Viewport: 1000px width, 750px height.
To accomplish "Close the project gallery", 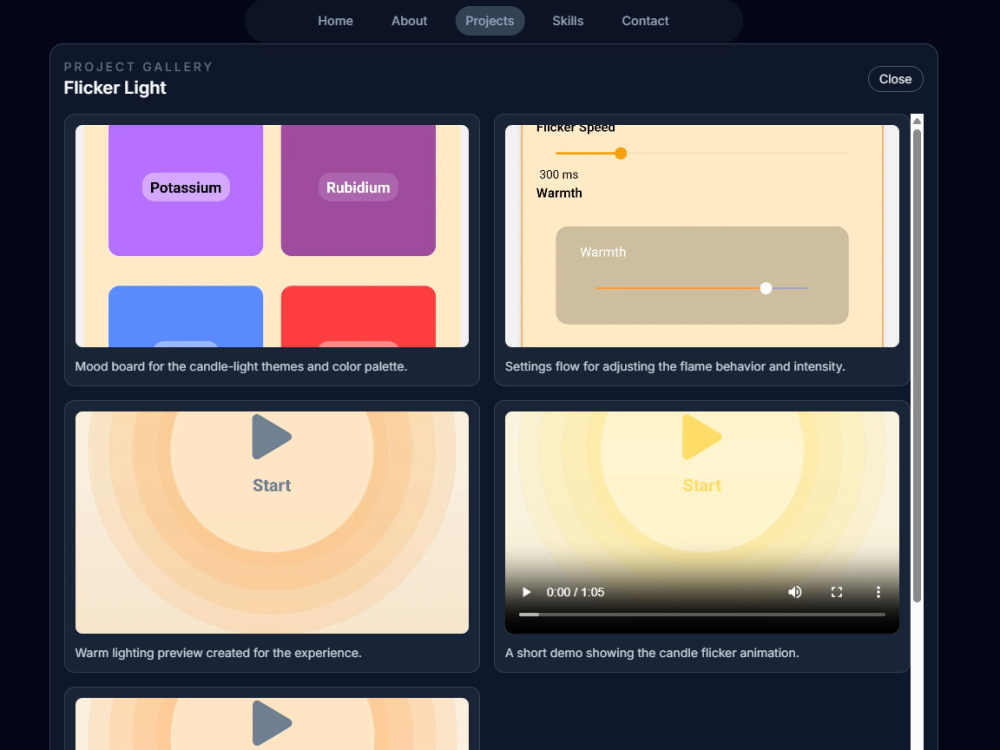I will (x=895, y=79).
